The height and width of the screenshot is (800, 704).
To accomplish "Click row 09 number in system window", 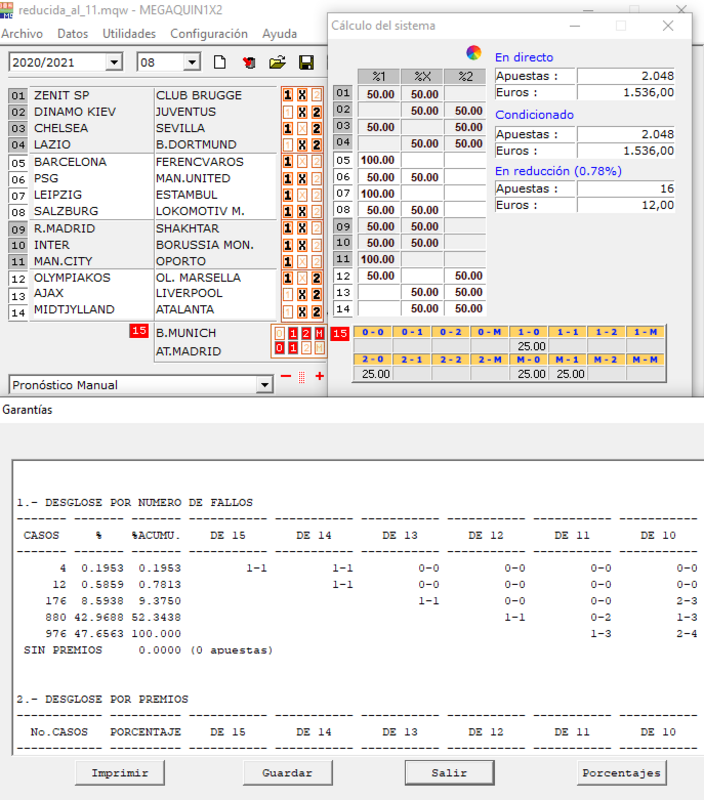I will 343,226.
